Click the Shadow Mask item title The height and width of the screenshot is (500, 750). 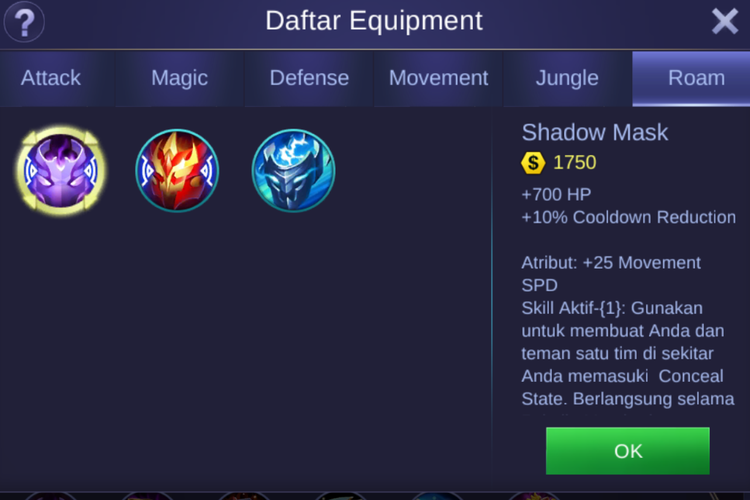595,133
